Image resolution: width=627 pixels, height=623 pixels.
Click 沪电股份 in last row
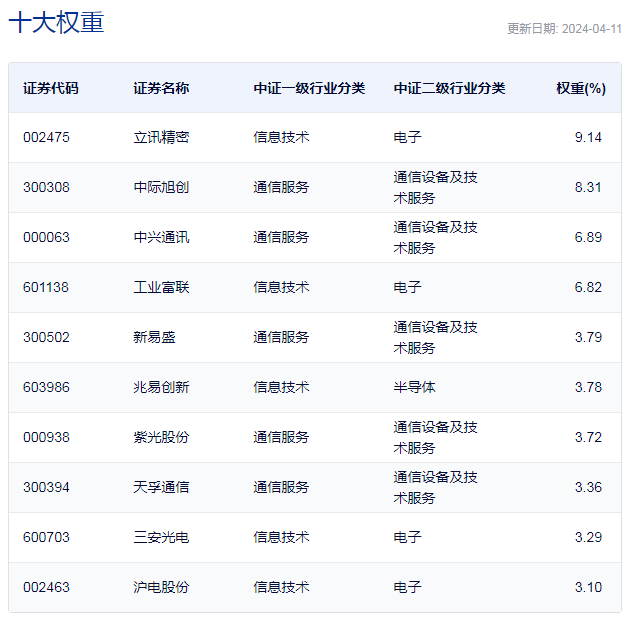click(x=161, y=587)
